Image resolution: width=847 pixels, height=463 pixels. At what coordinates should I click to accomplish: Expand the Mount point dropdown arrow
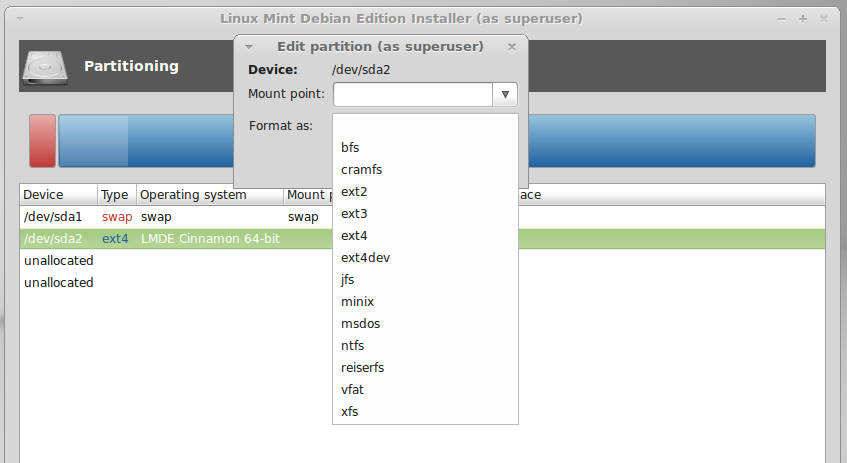[x=505, y=95]
